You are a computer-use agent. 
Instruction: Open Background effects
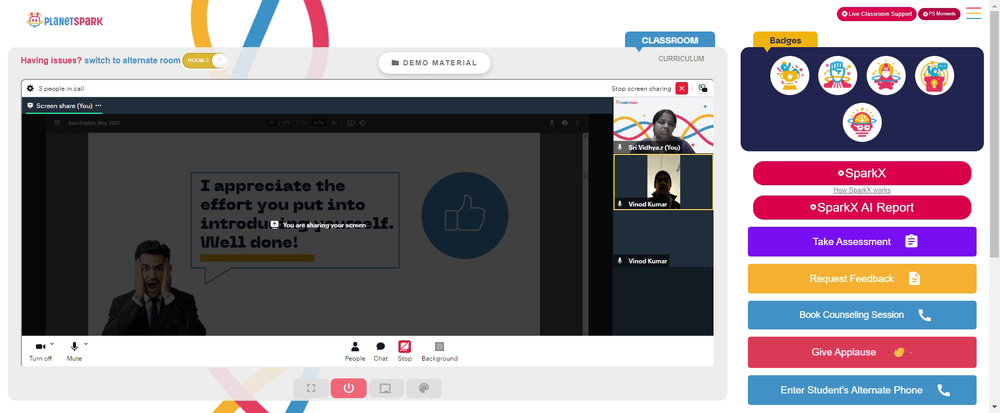point(439,351)
